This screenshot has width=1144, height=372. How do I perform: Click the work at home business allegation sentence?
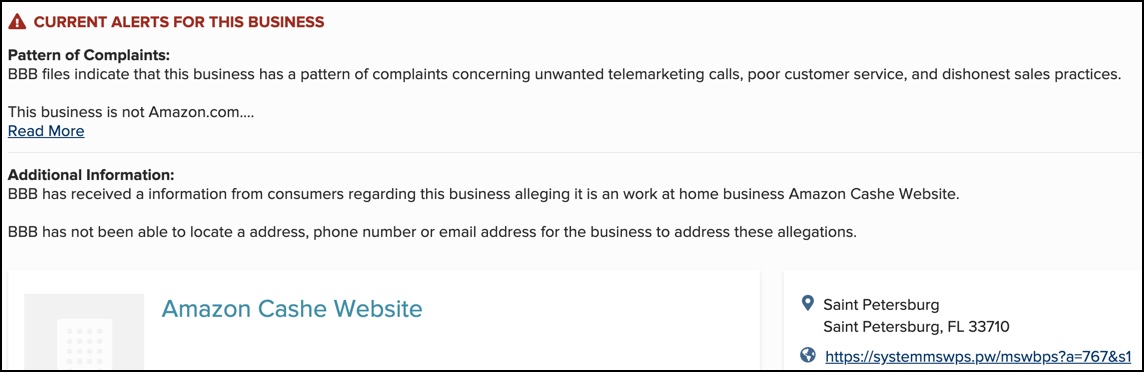click(x=482, y=195)
